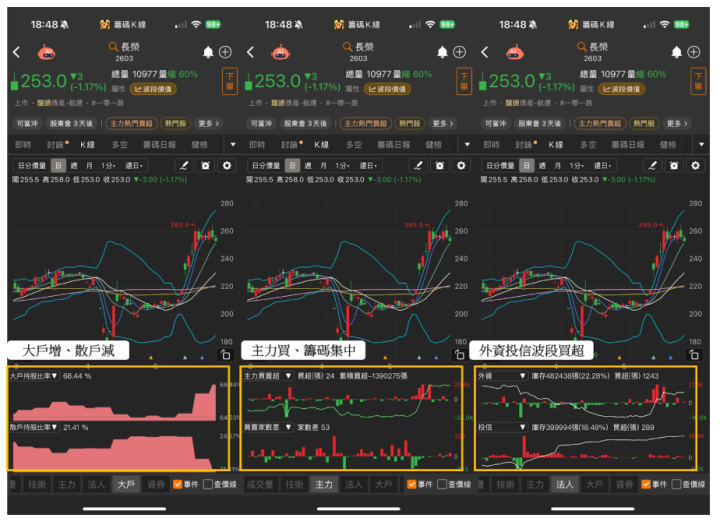Select the drawing pen tool on left screen
The width and height of the screenshot is (720, 525).
[184, 165]
